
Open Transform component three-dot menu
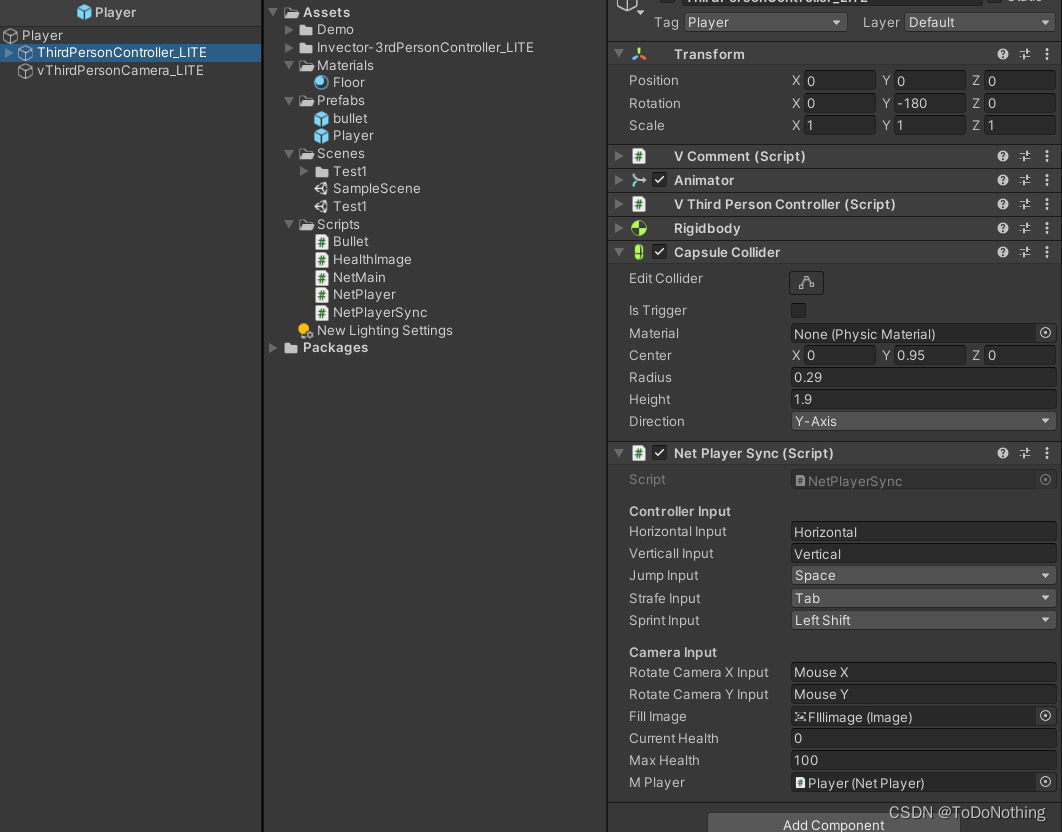coord(1047,54)
